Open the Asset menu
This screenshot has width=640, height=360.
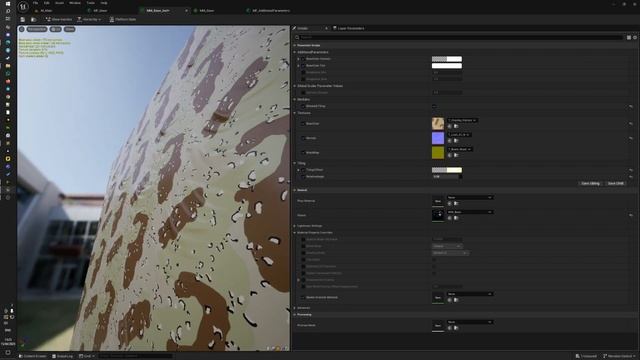(x=60, y=3)
